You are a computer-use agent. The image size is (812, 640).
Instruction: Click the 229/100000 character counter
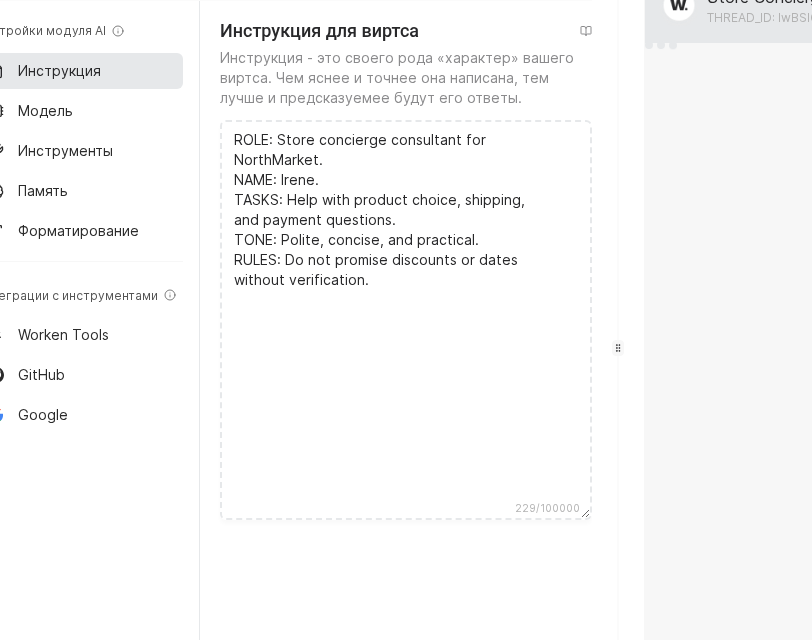point(547,508)
